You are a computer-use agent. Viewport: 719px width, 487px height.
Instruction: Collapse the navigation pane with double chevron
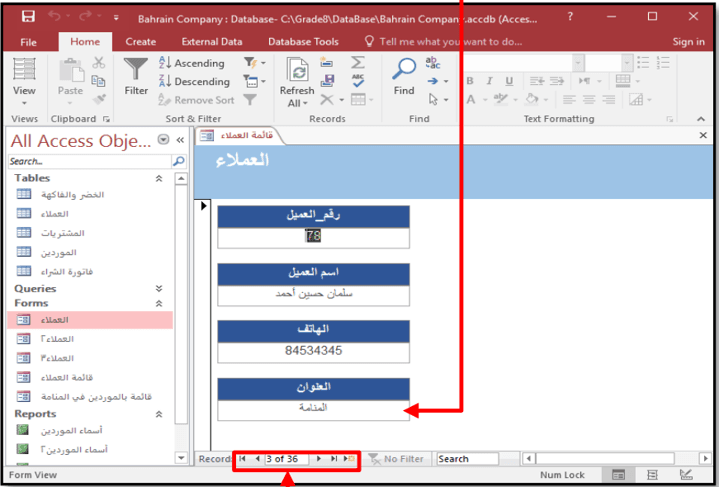click(180, 140)
